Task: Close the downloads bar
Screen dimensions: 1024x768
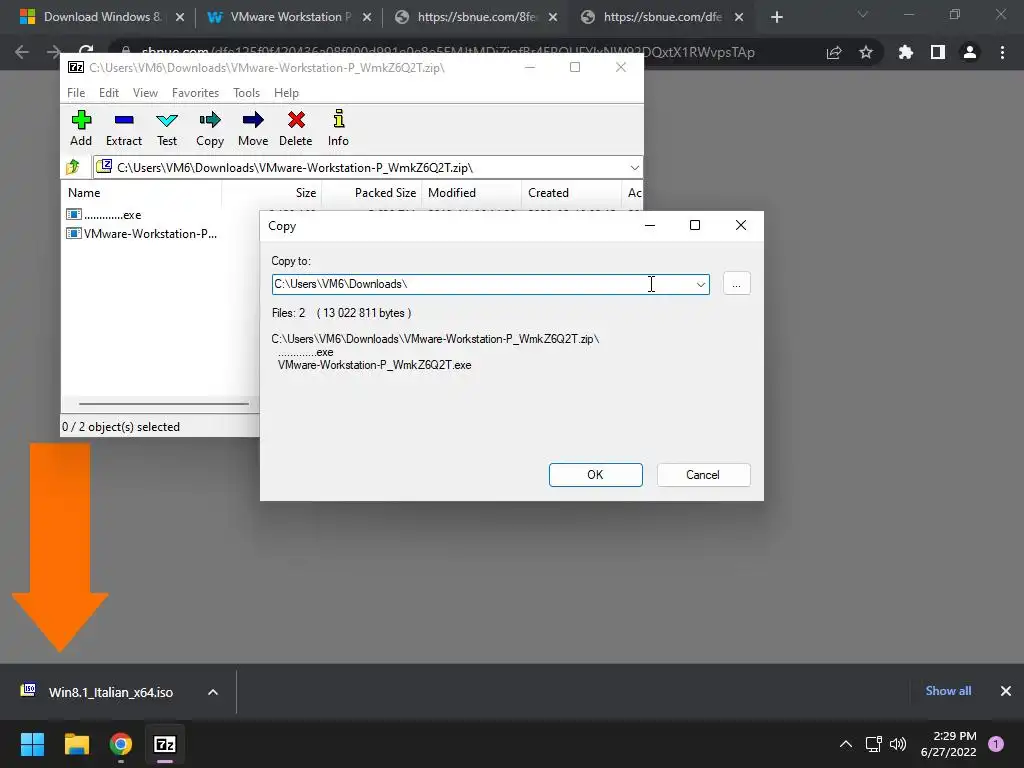Action: [x=1006, y=691]
